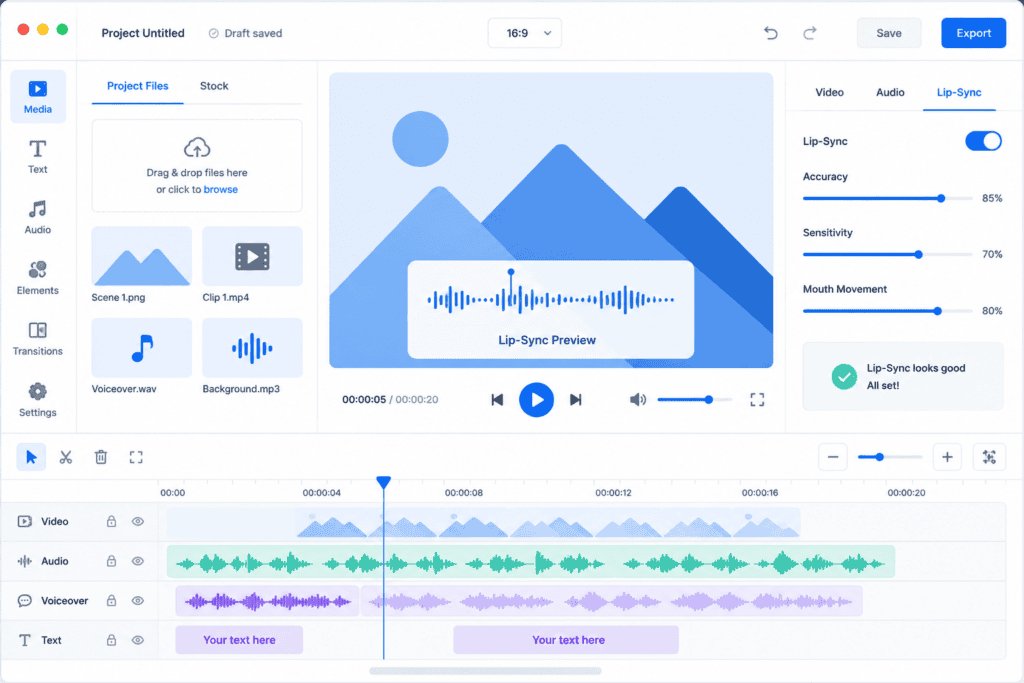Open the Audio properties tab
The width and height of the screenshot is (1024, 683).
pyautogui.click(x=890, y=93)
